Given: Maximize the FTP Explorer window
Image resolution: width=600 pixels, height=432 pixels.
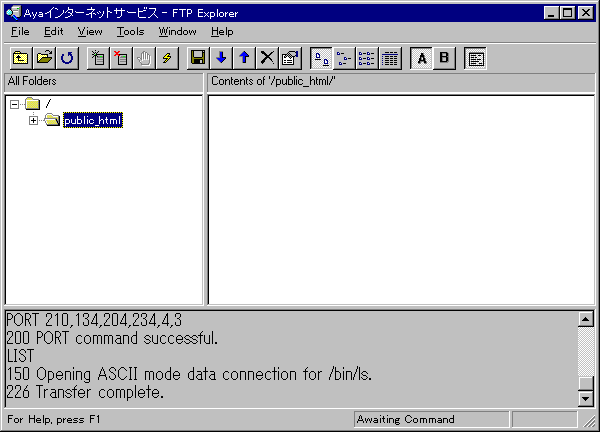Looking at the screenshot, I should coord(567,13).
